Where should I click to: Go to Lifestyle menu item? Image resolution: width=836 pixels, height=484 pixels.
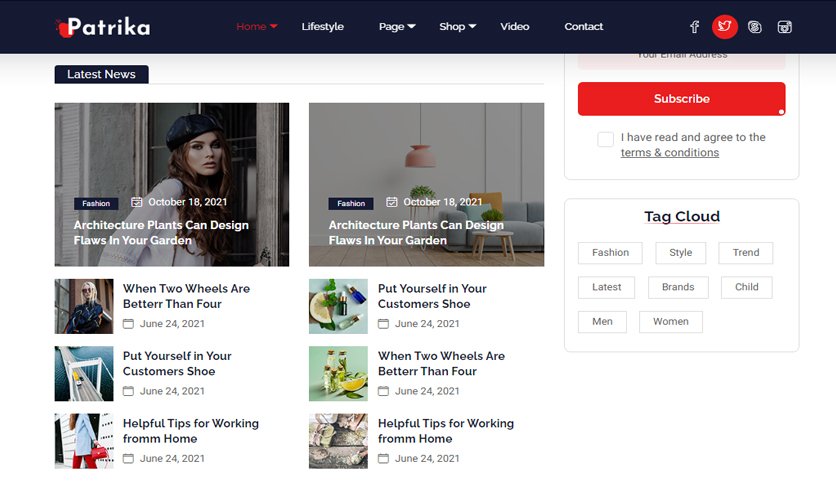coord(323,26)
